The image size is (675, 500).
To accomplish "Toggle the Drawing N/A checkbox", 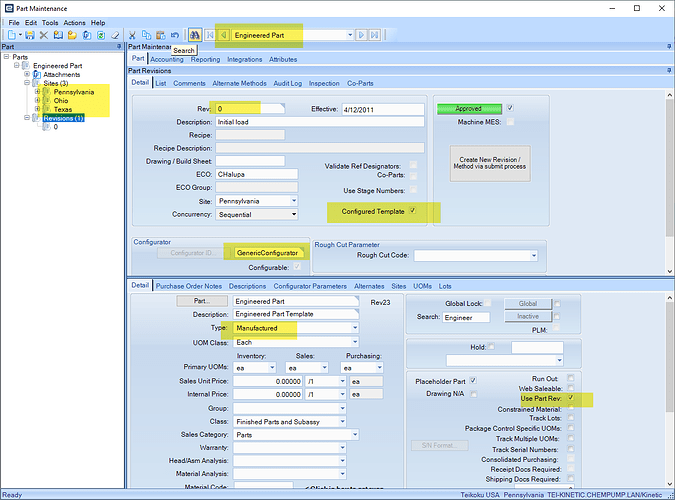I will (473, 394).
